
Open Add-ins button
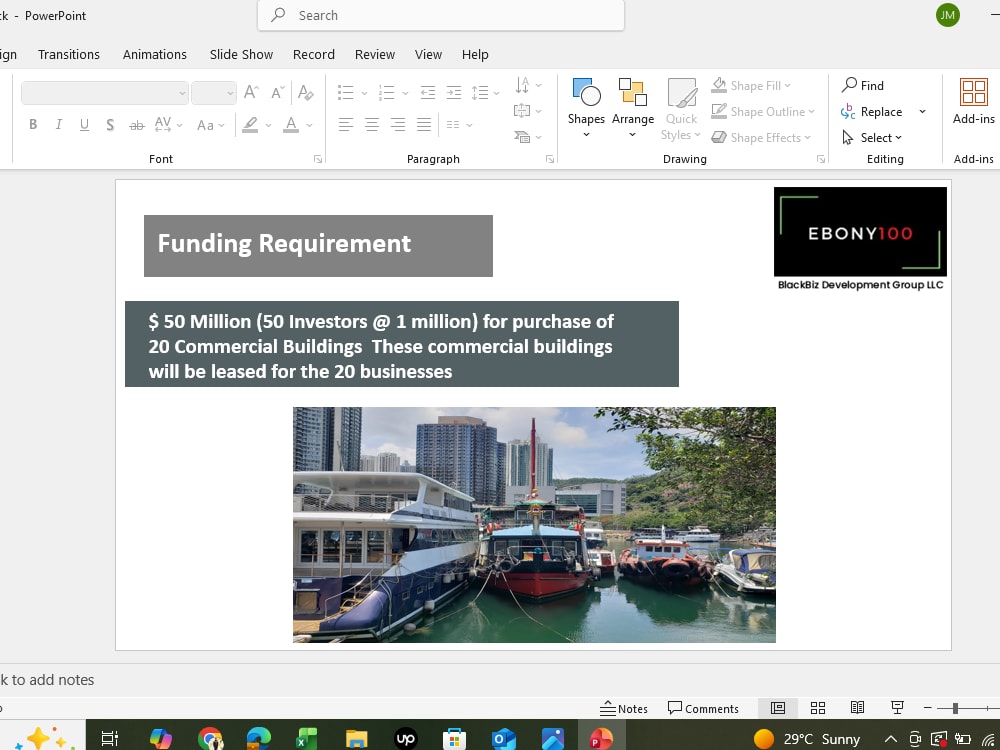[974, 101]
